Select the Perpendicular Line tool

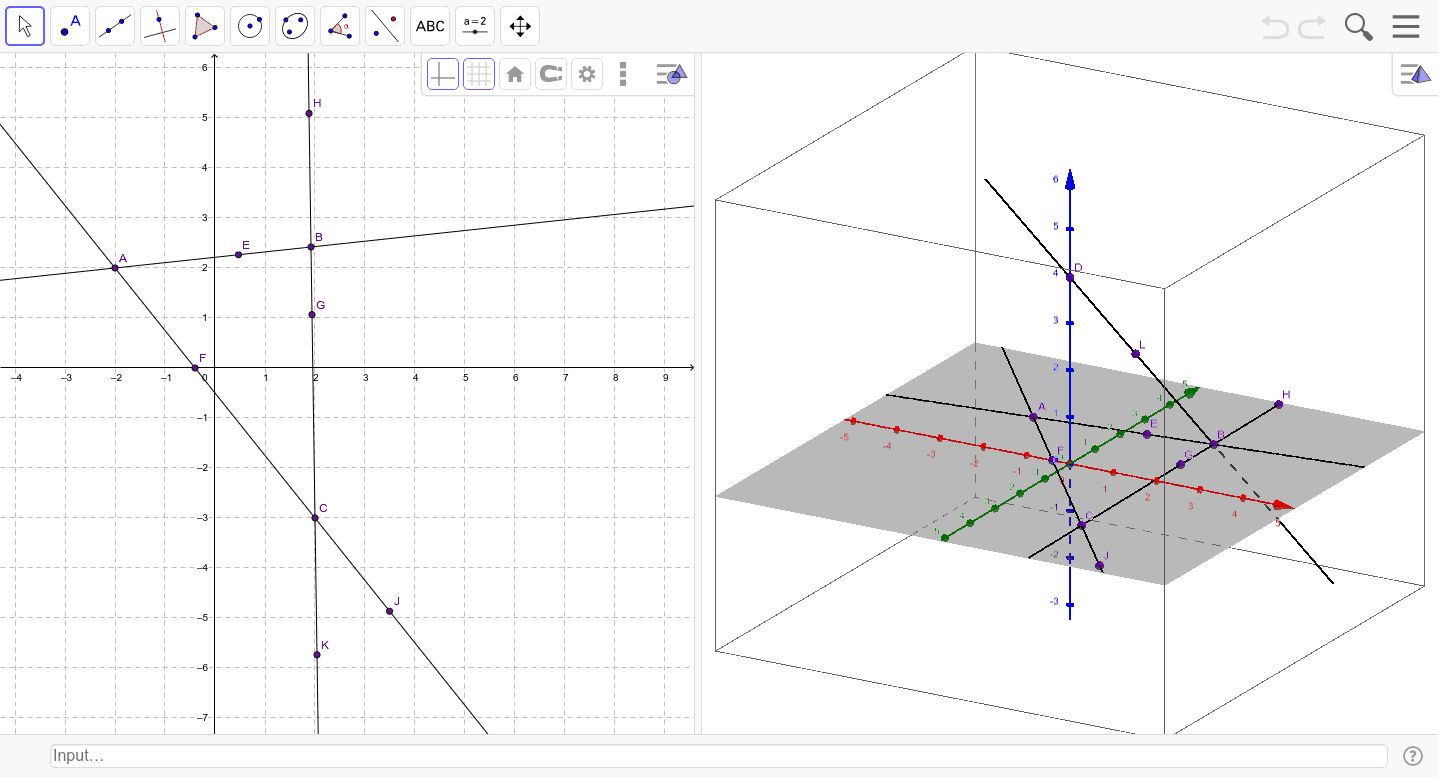coord(160,25)
